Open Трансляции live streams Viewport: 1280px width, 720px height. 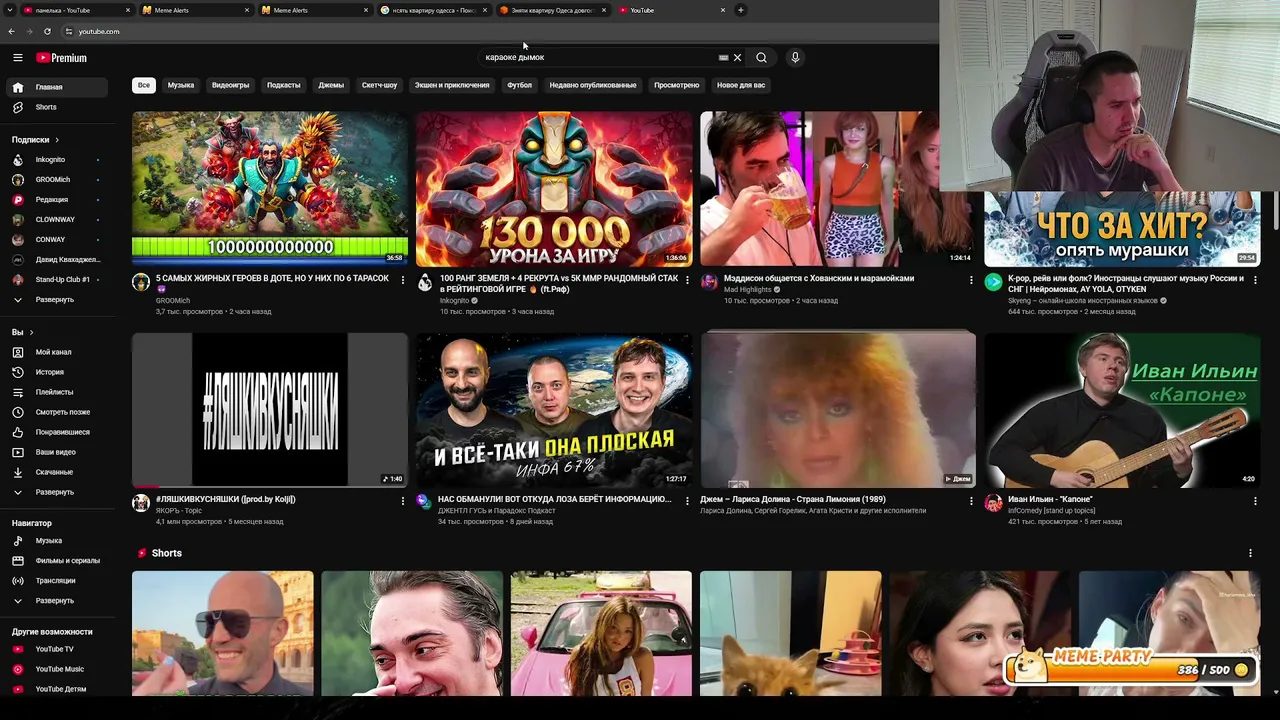tap(55, 581)
